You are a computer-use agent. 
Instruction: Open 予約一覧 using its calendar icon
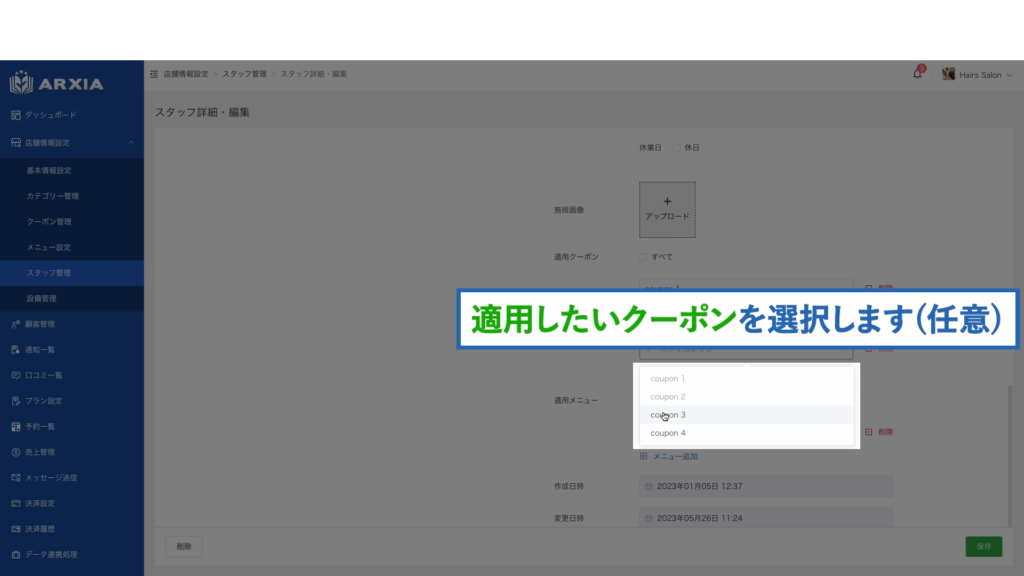[16, 426]
